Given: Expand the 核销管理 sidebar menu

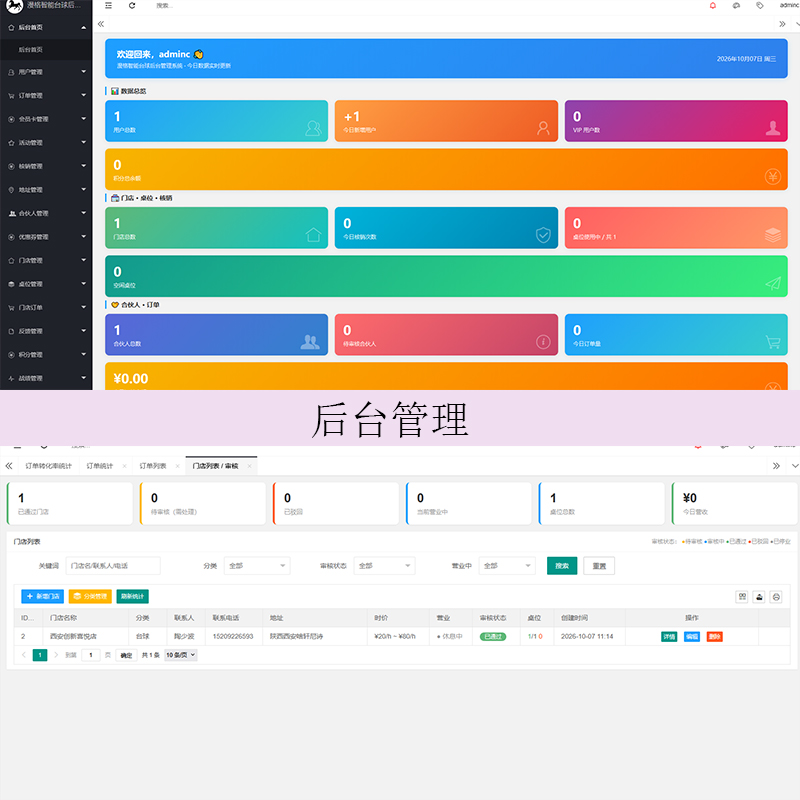Looking at the screenshot, I should [84, 166].
